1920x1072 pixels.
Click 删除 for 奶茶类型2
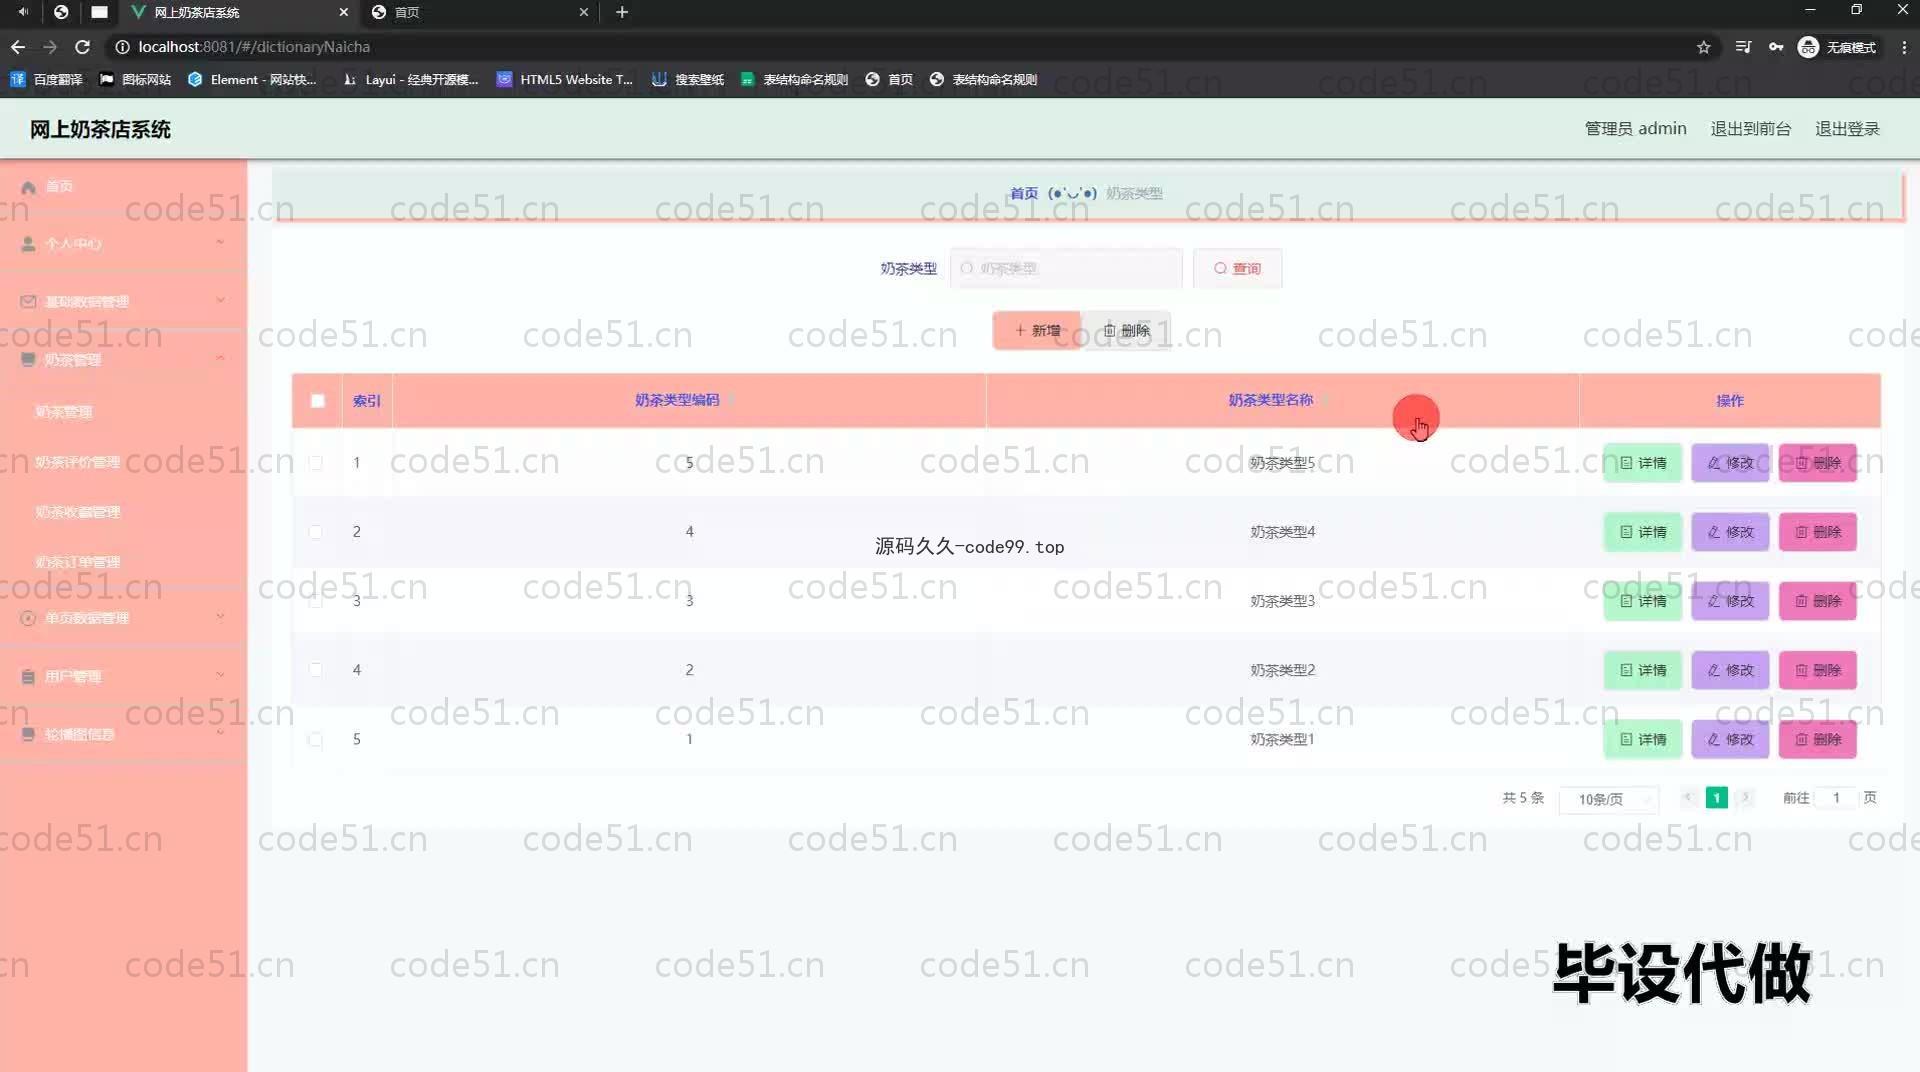pyautogui.click(x=1818, y=670)
